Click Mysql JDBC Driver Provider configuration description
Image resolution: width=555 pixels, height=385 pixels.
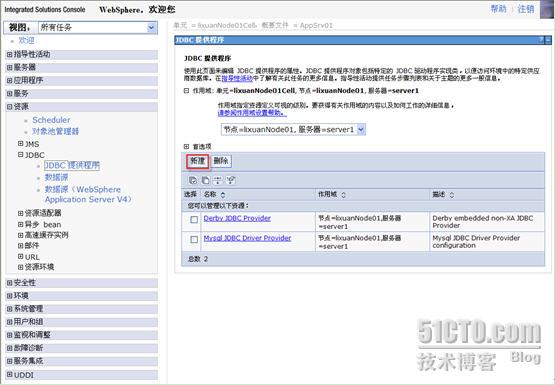click(476, 242)
